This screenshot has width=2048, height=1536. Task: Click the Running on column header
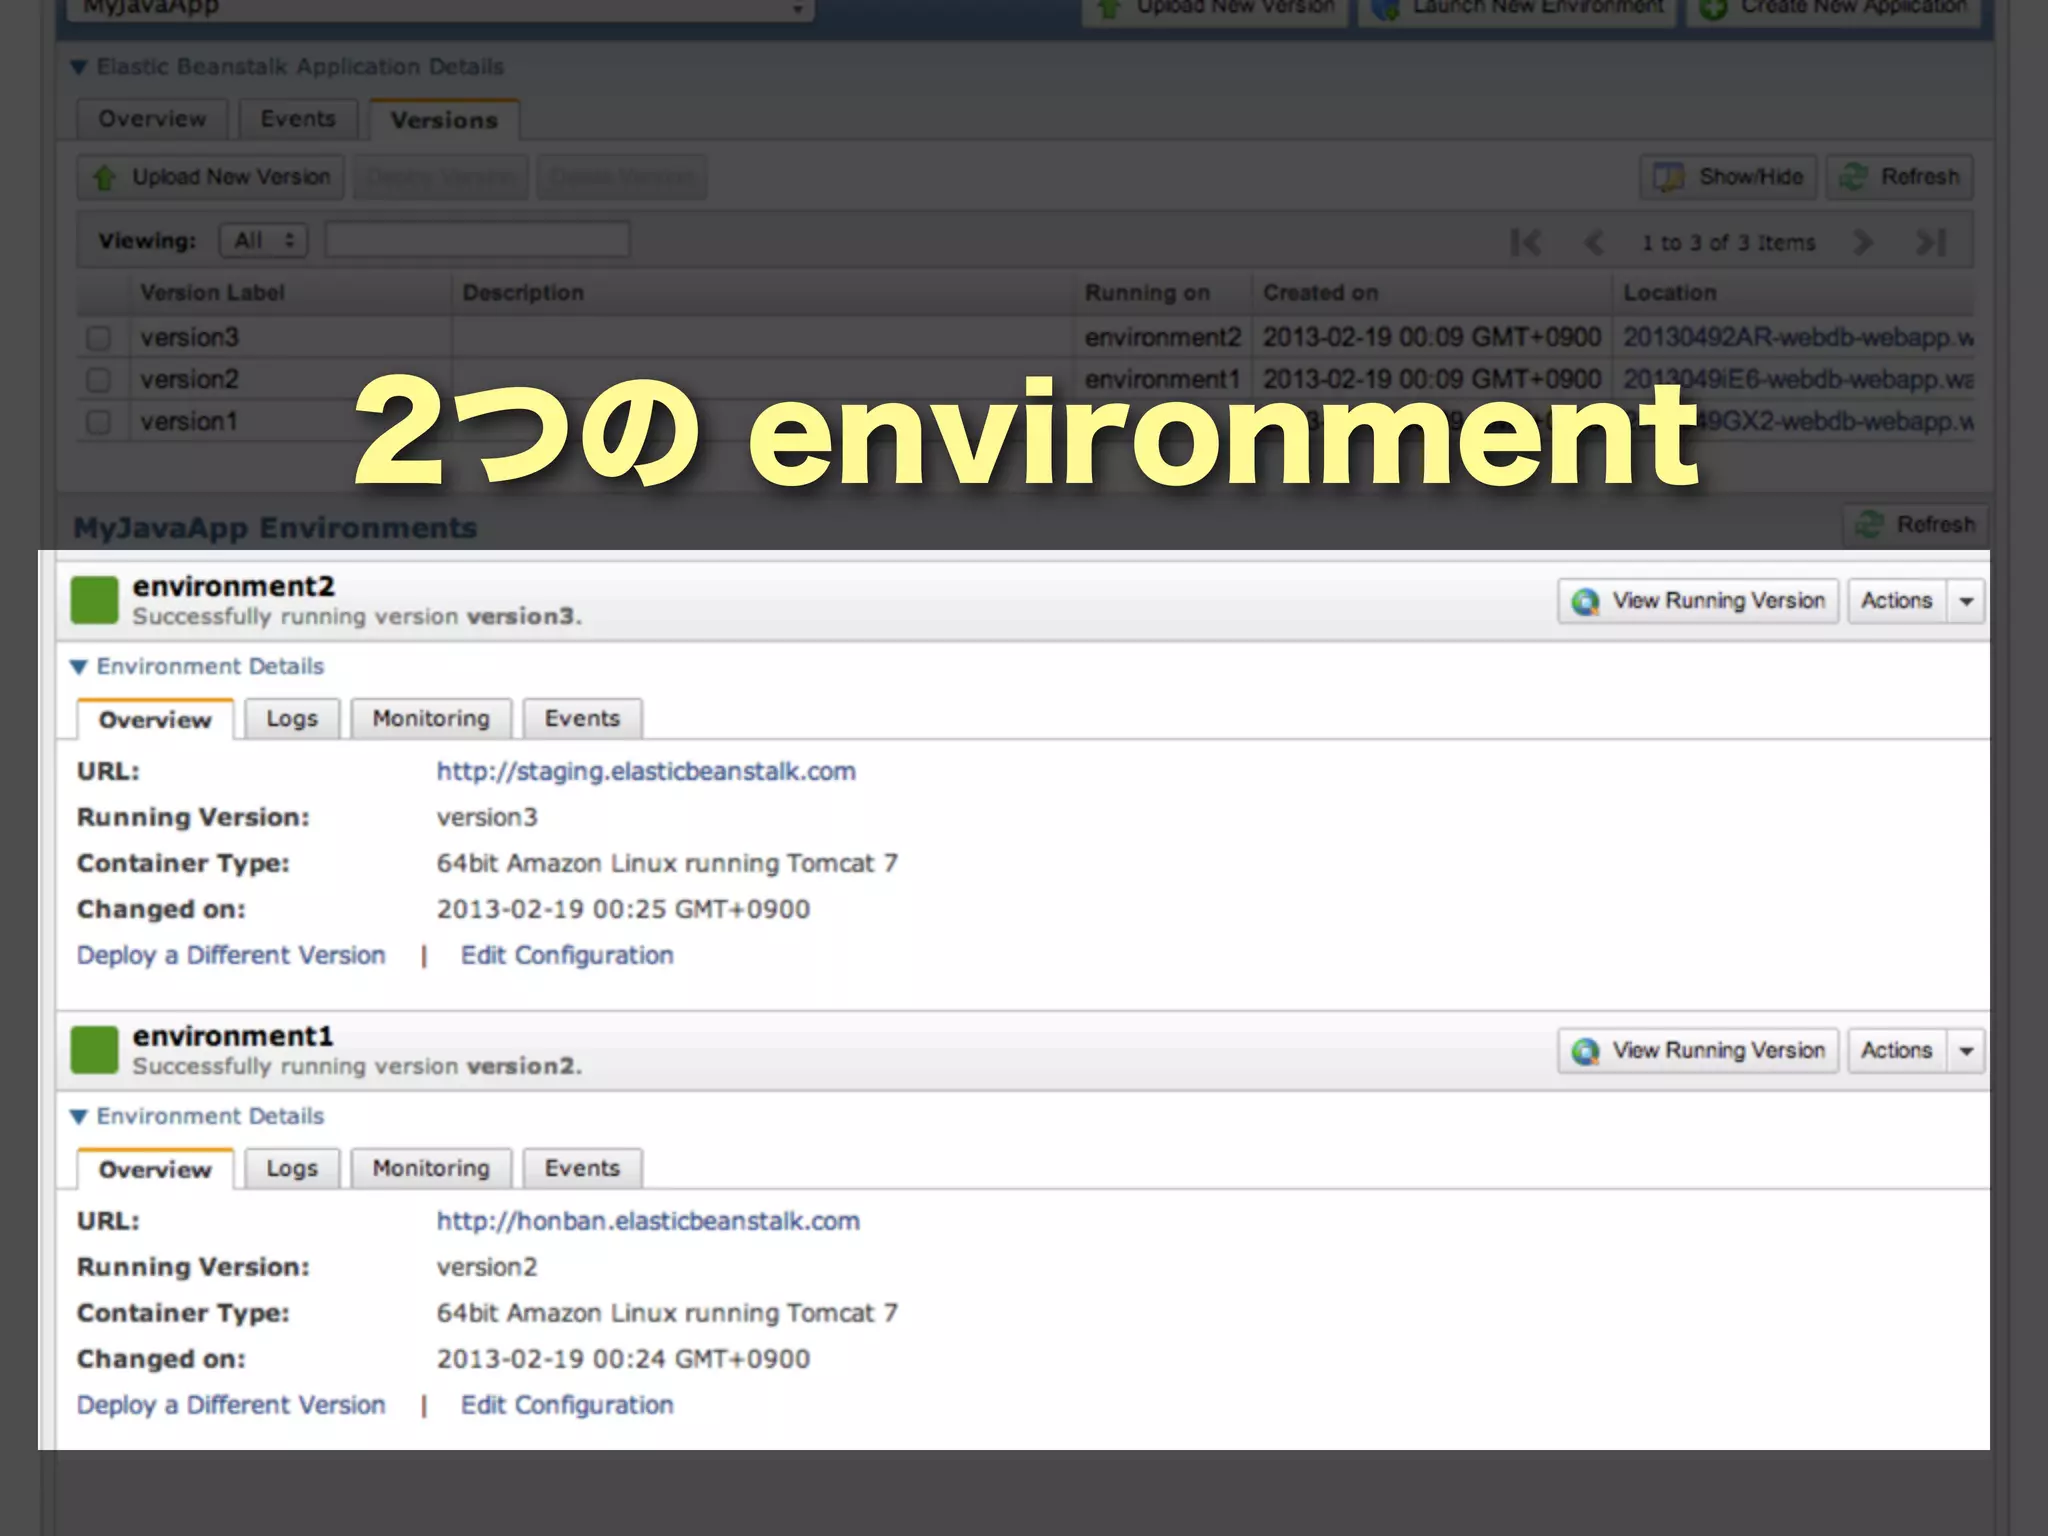[x=1164, y=293]
